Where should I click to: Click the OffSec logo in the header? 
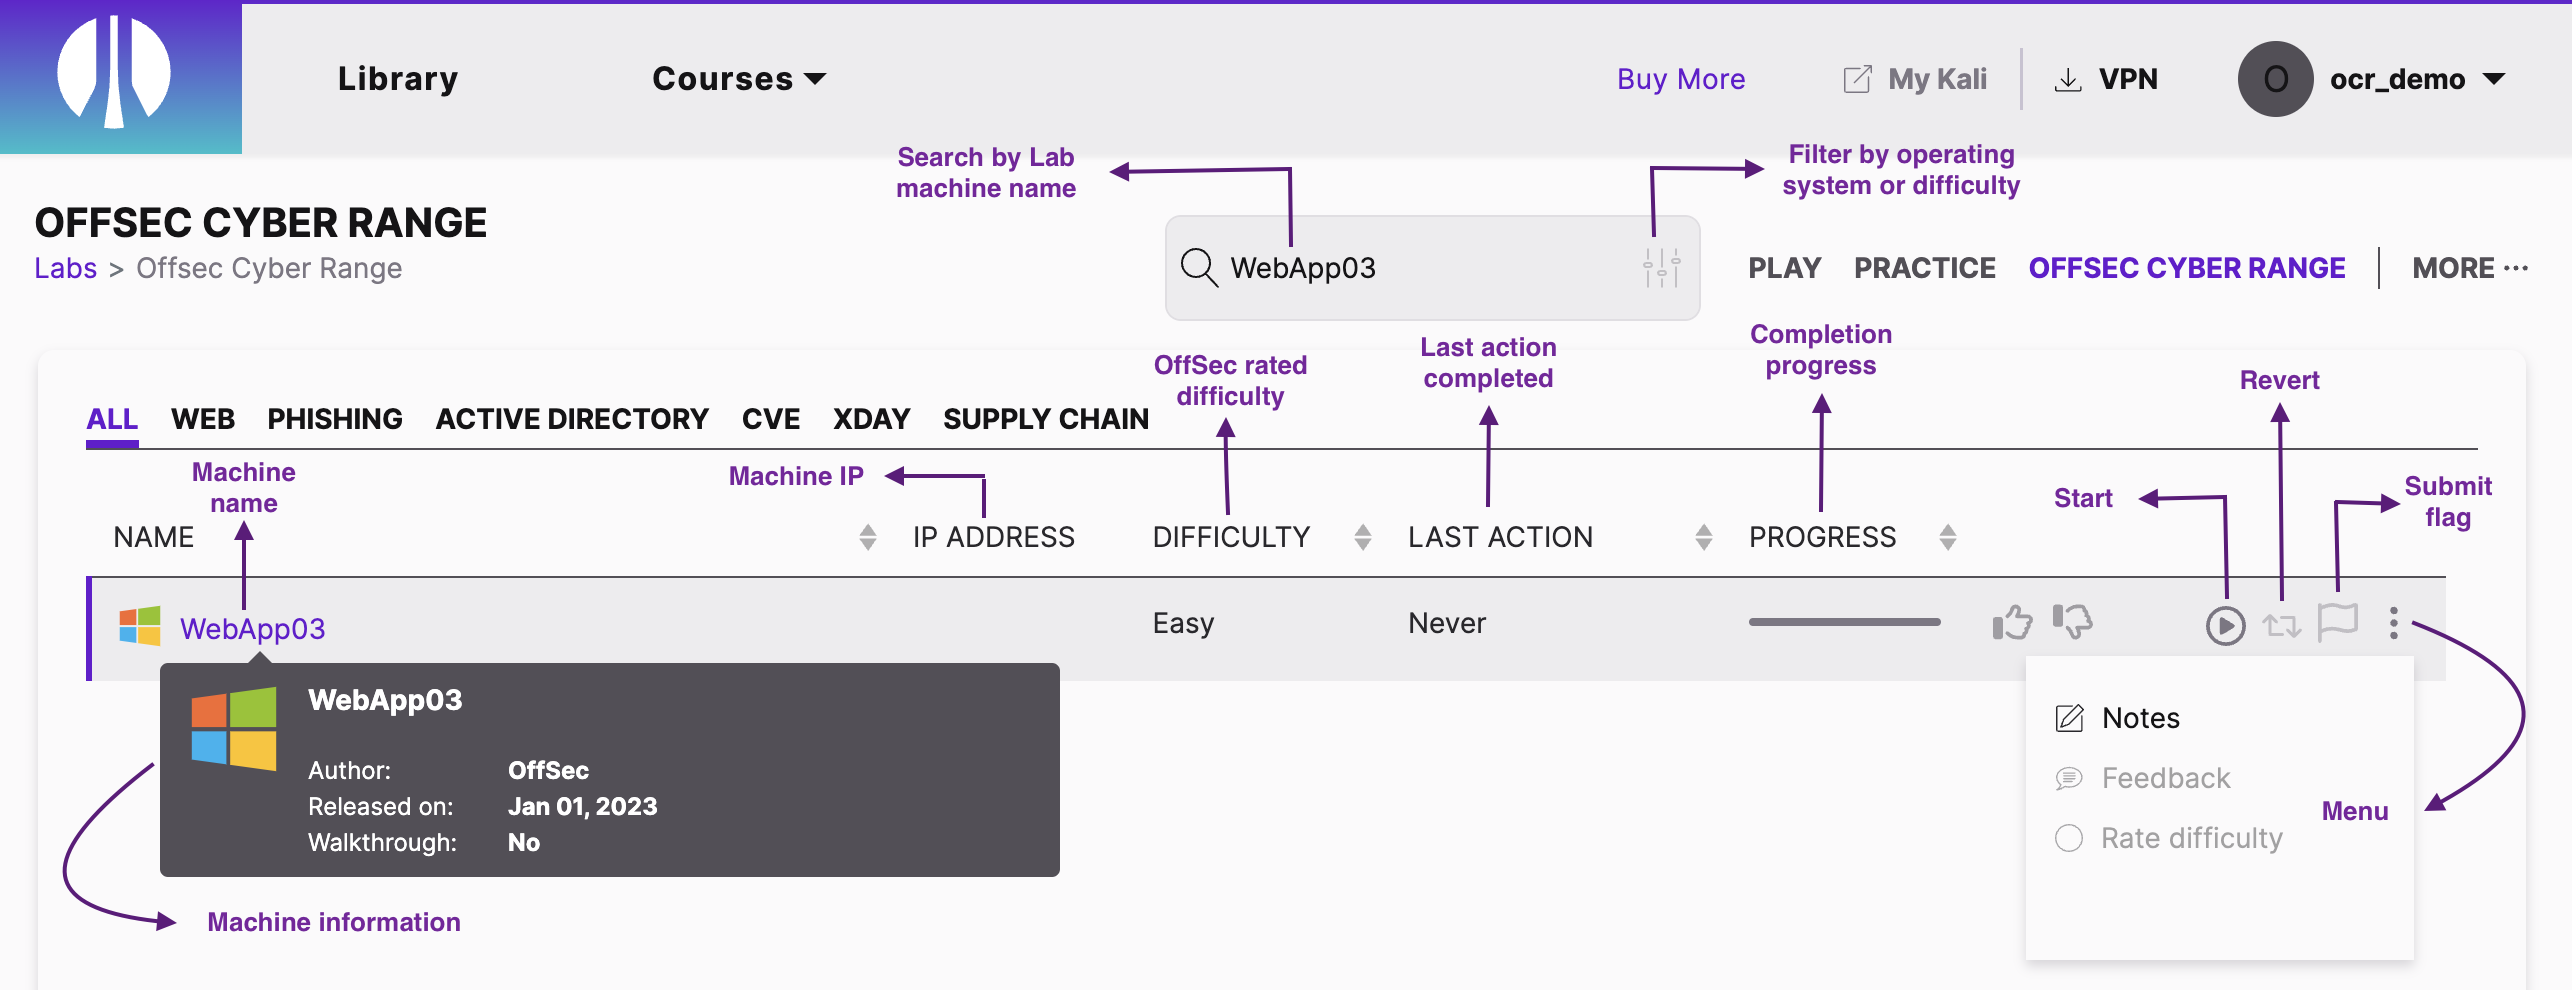point(114,74)
